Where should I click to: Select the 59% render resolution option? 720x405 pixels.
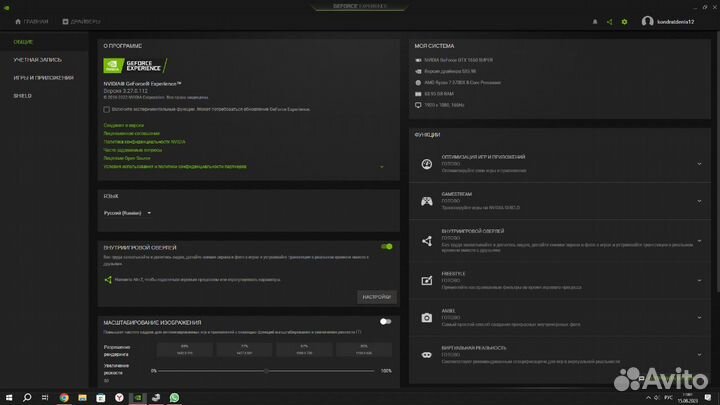click(364, 349)
